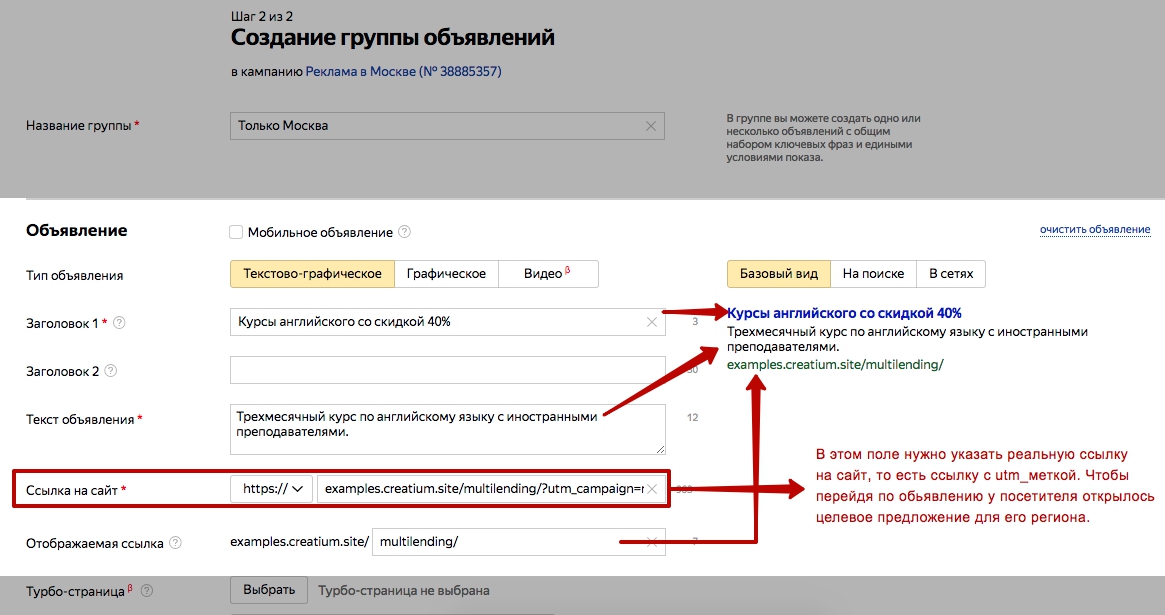Click the Шаг 2 из 2 step label
The width and height of the screenshot is (1165, 615).
262,16
